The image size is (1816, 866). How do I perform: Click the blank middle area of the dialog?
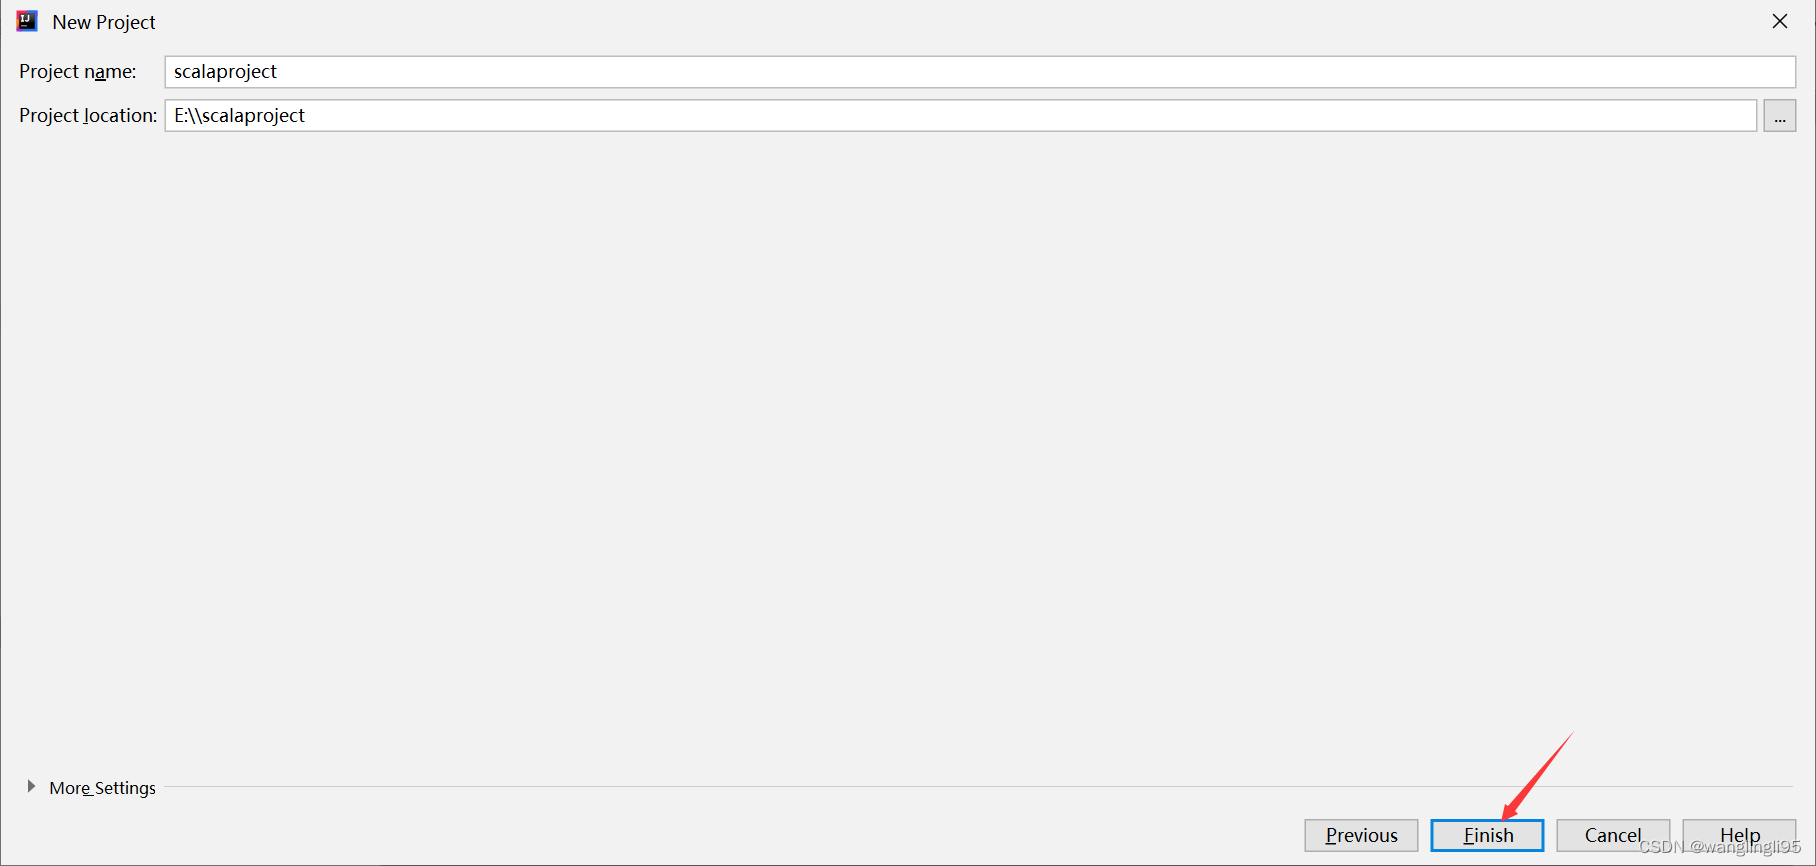(x=908, y=450)
